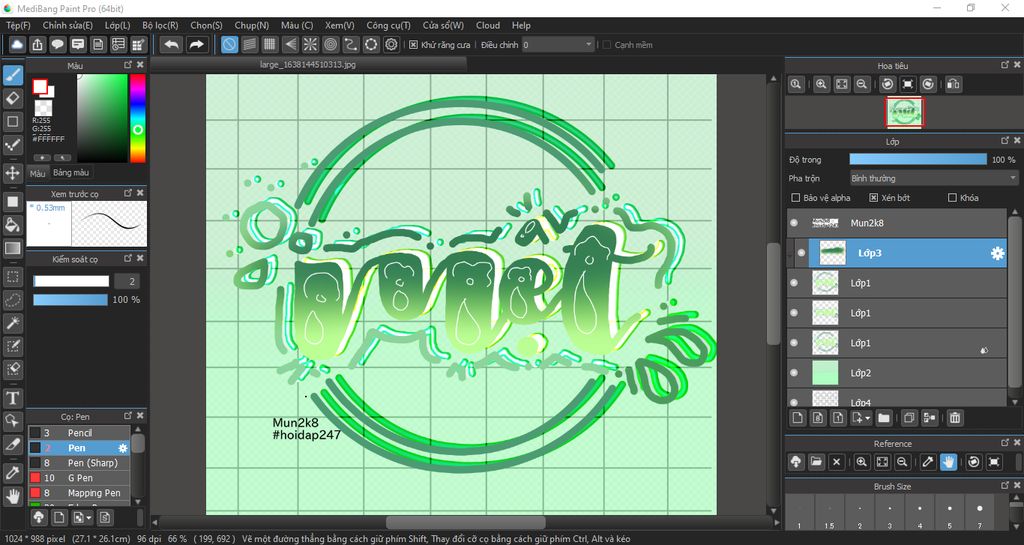Toggle Xén bớt checkbox

coord(874,198)
